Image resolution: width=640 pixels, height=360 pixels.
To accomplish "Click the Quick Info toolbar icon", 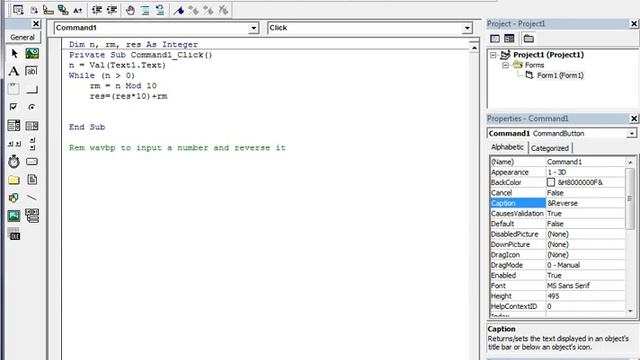I will tap(48, 10).
